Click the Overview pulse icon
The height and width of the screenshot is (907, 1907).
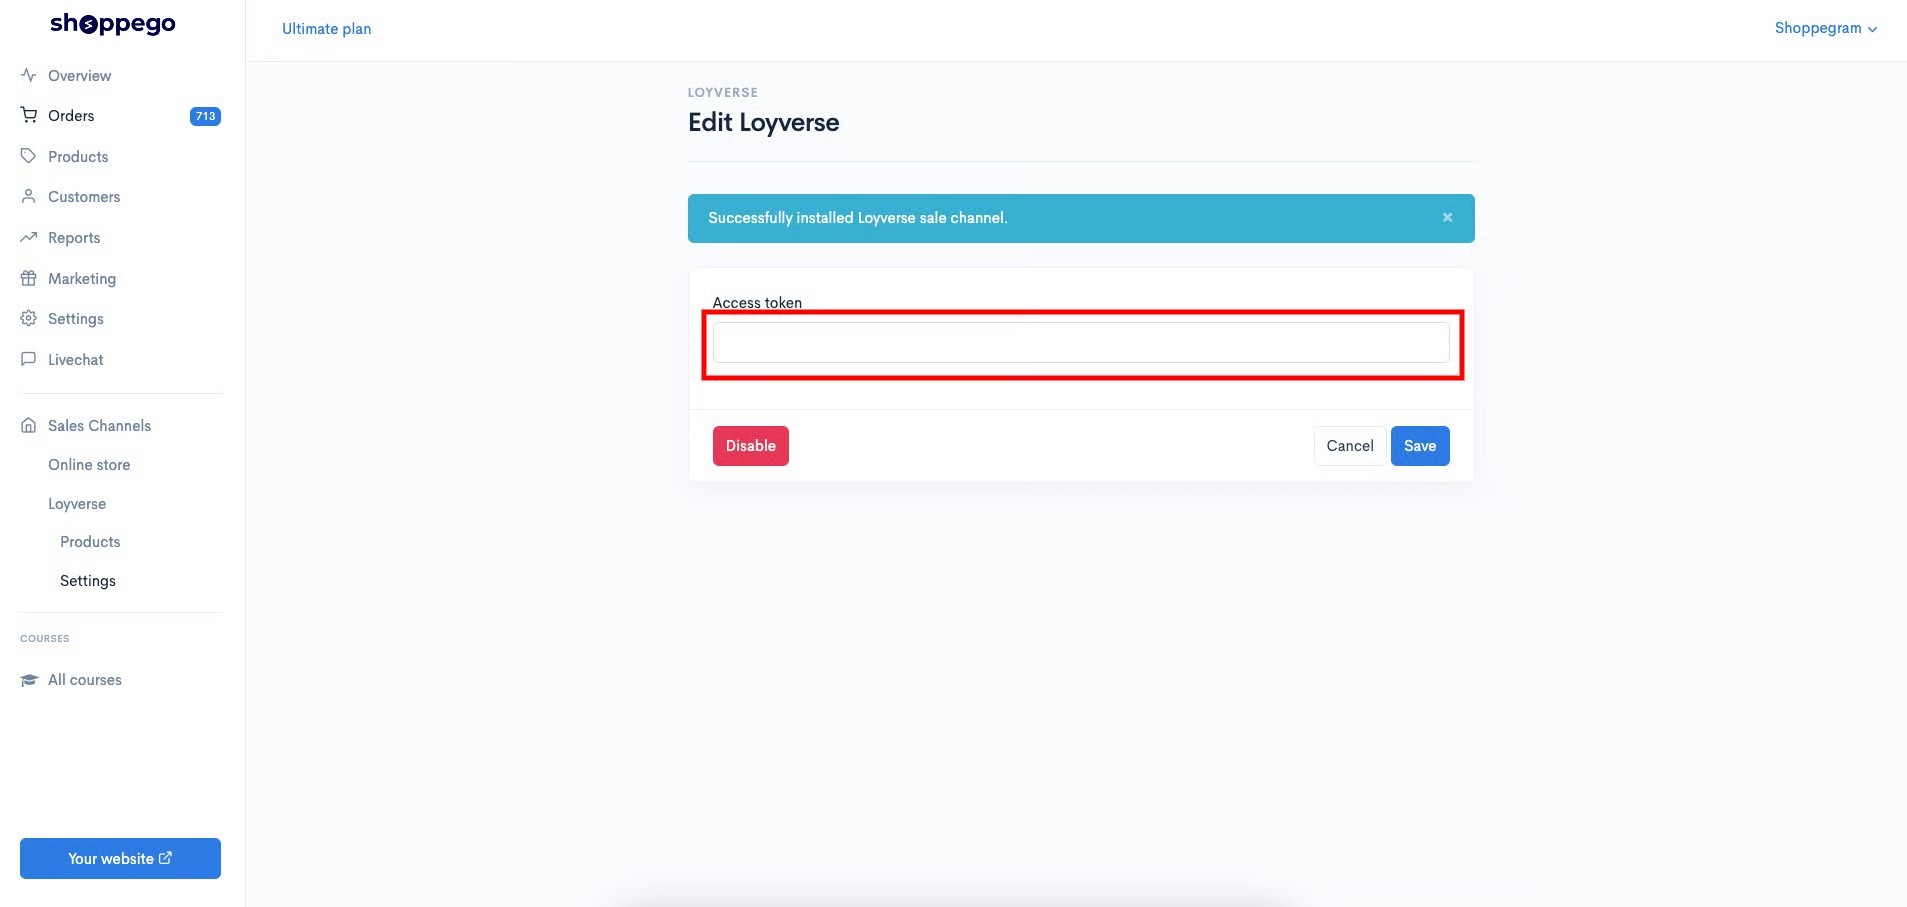28,75
